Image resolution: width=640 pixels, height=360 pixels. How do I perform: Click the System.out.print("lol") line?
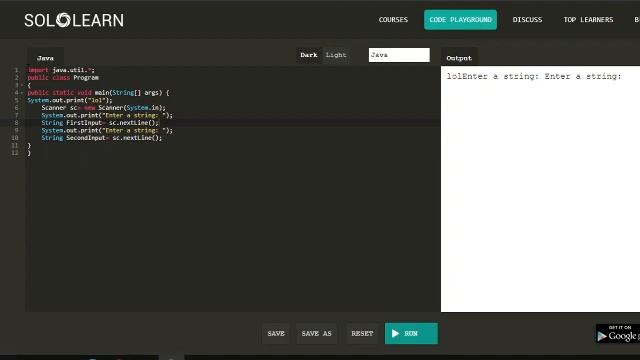pyautogui.click(x=70, y=100)
